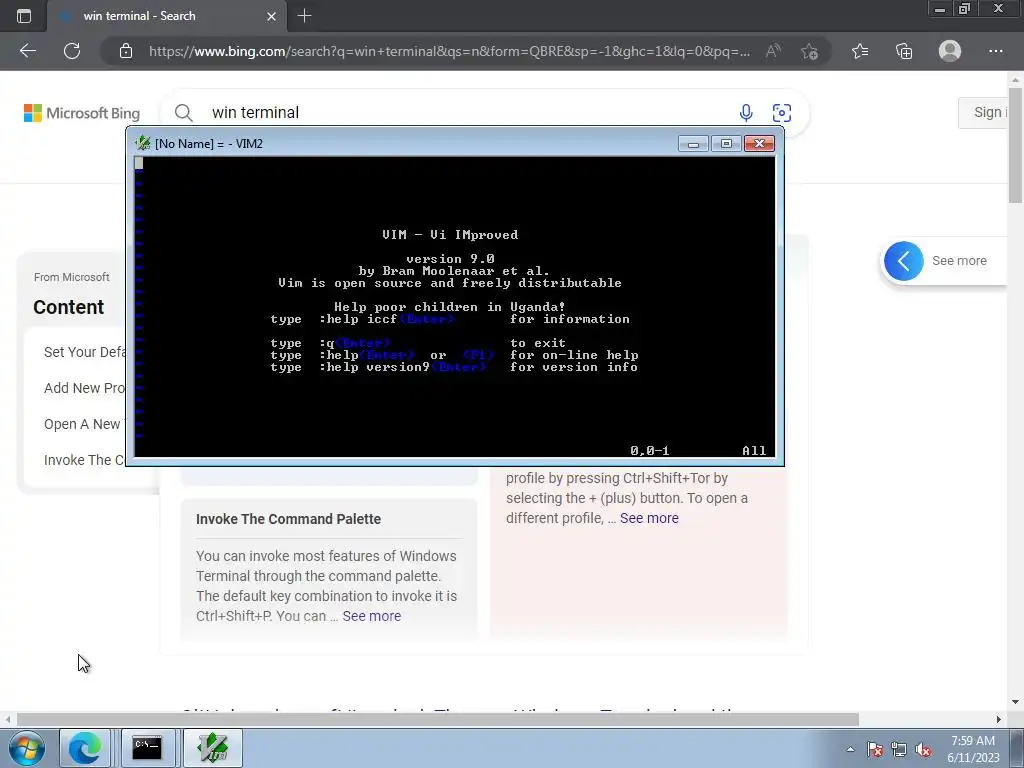Viewport: 1024px width, 768px height.
Task: Click the muted volume tray icon
Action: click(923, 749)
